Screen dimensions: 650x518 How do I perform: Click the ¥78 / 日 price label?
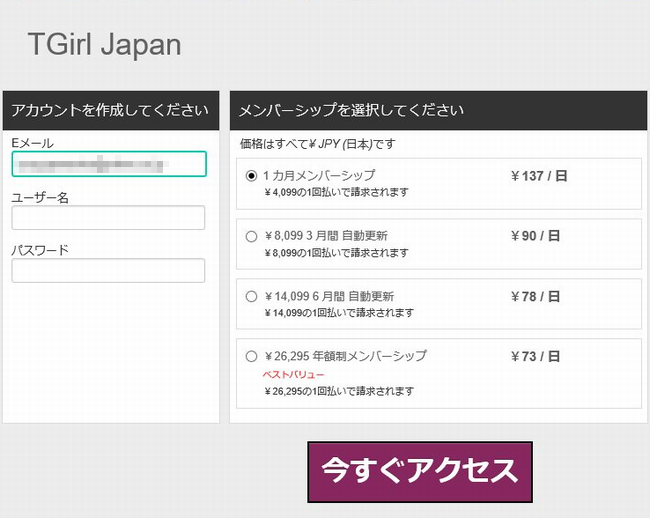click(x=535, y=296)
